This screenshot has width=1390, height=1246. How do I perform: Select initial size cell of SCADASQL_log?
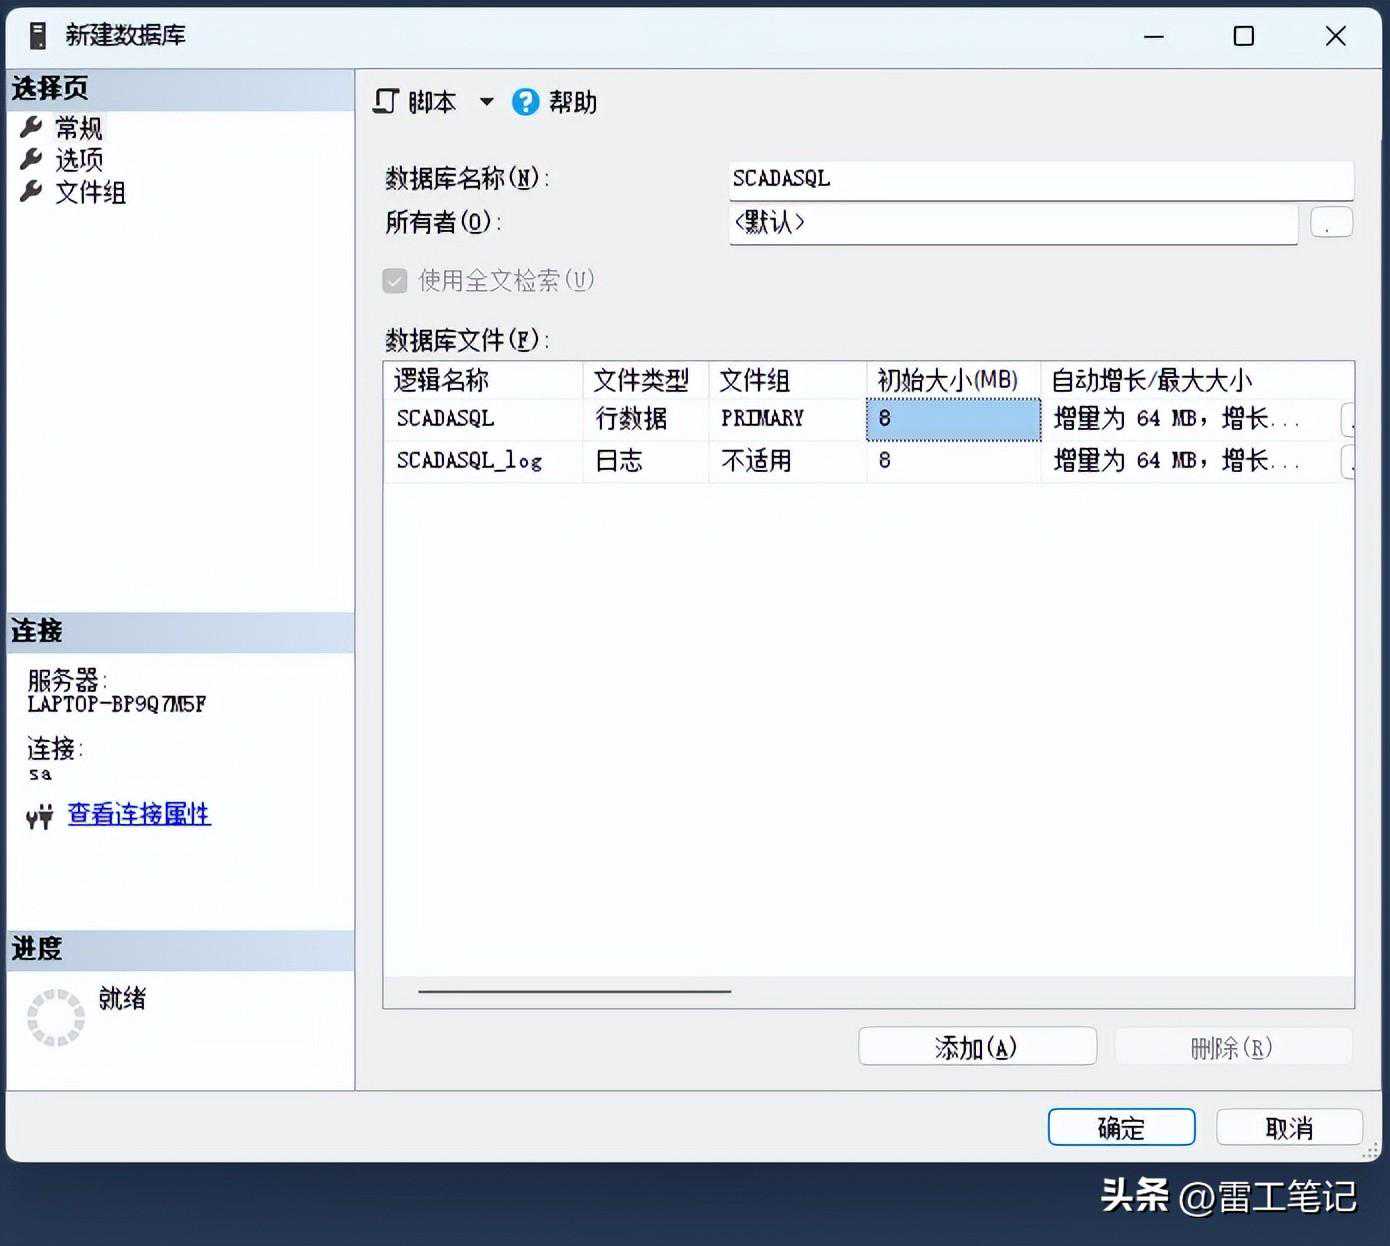952,461
